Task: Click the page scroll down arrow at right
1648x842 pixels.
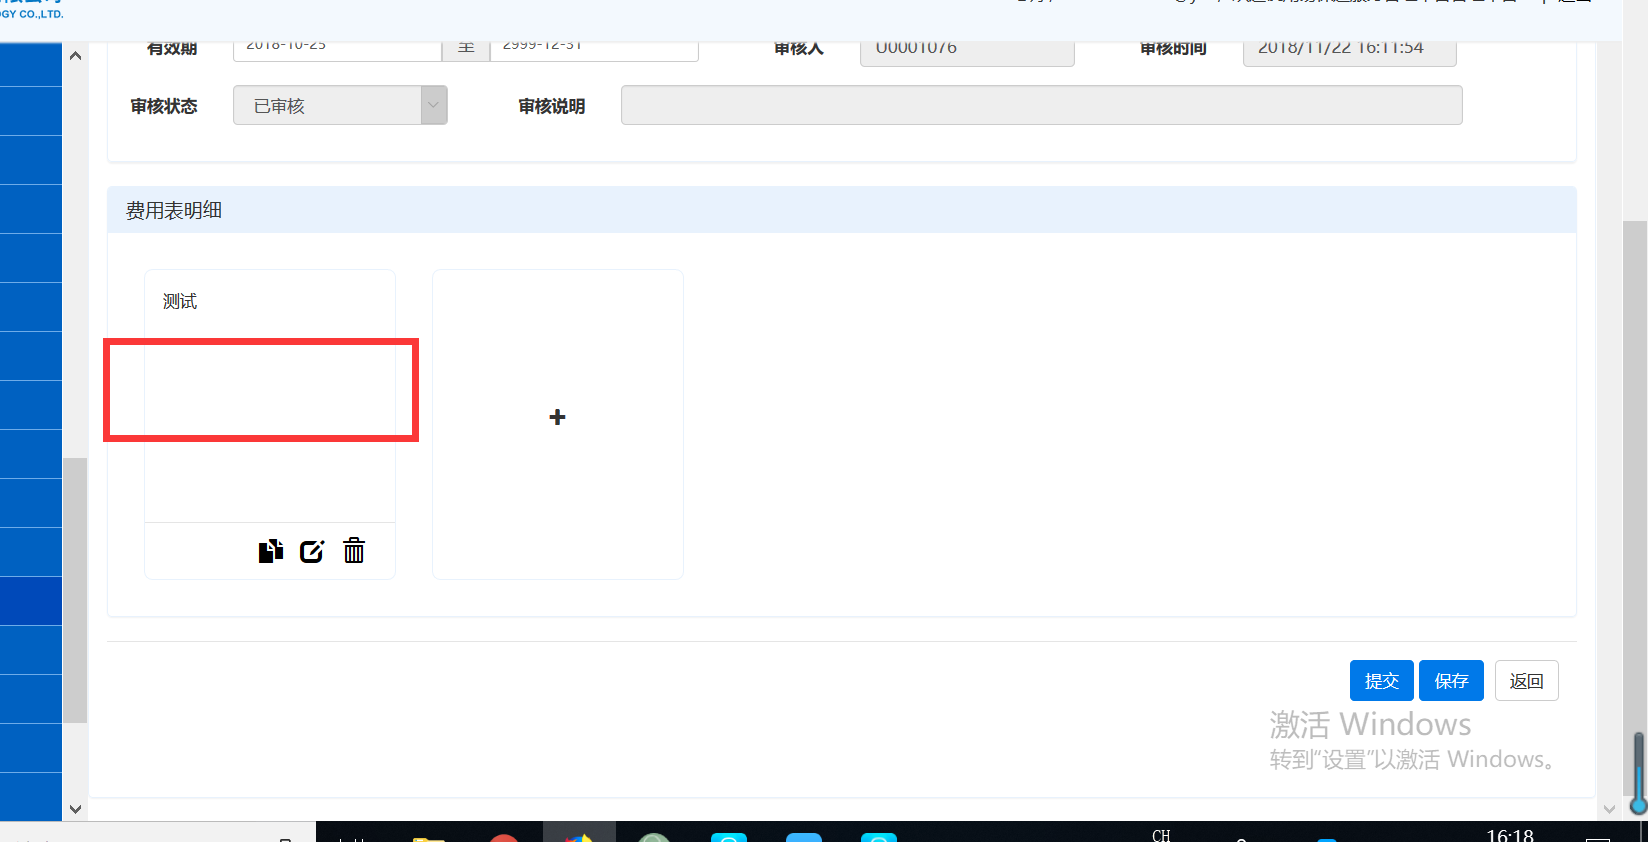Action: (1609, 809)
